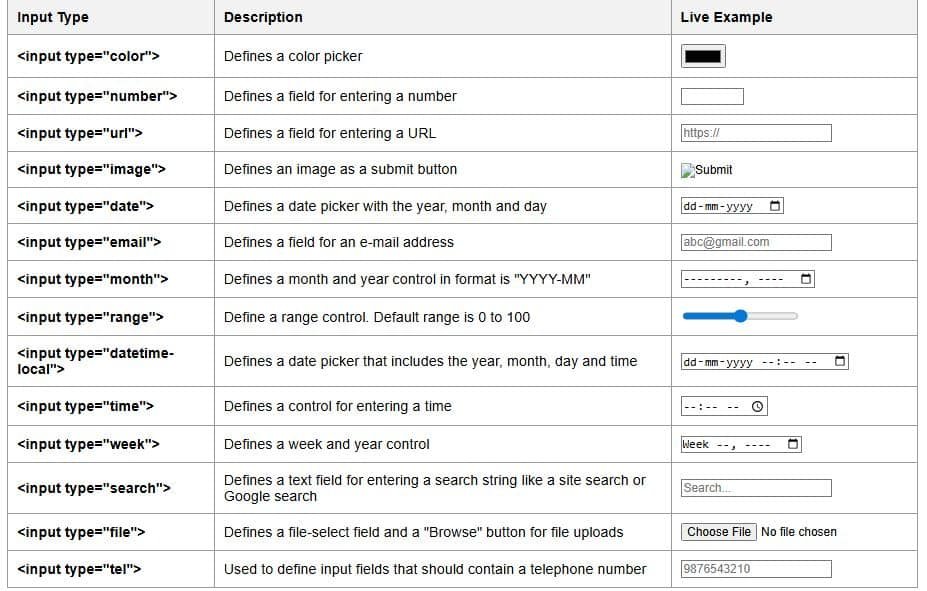This screenshot has width=927, height=591.
Task: Click the date field's day segment
Action: pyautogui.click(x=687, y=205)
